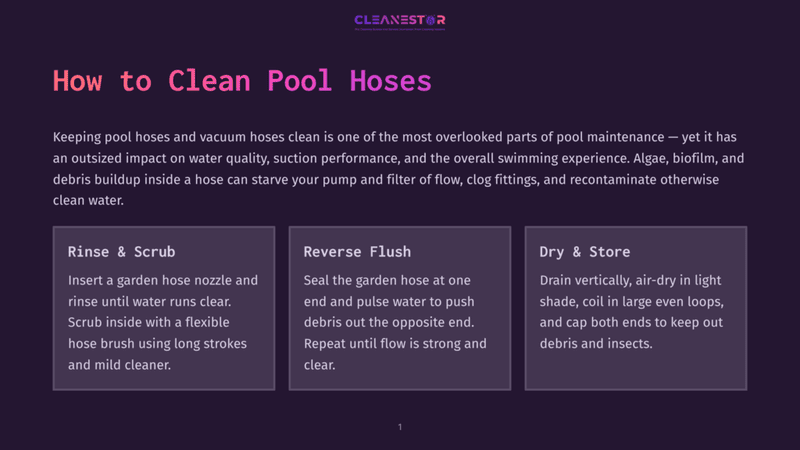Click the word "clear." ending Reverse Flush card

coord(319,365)
